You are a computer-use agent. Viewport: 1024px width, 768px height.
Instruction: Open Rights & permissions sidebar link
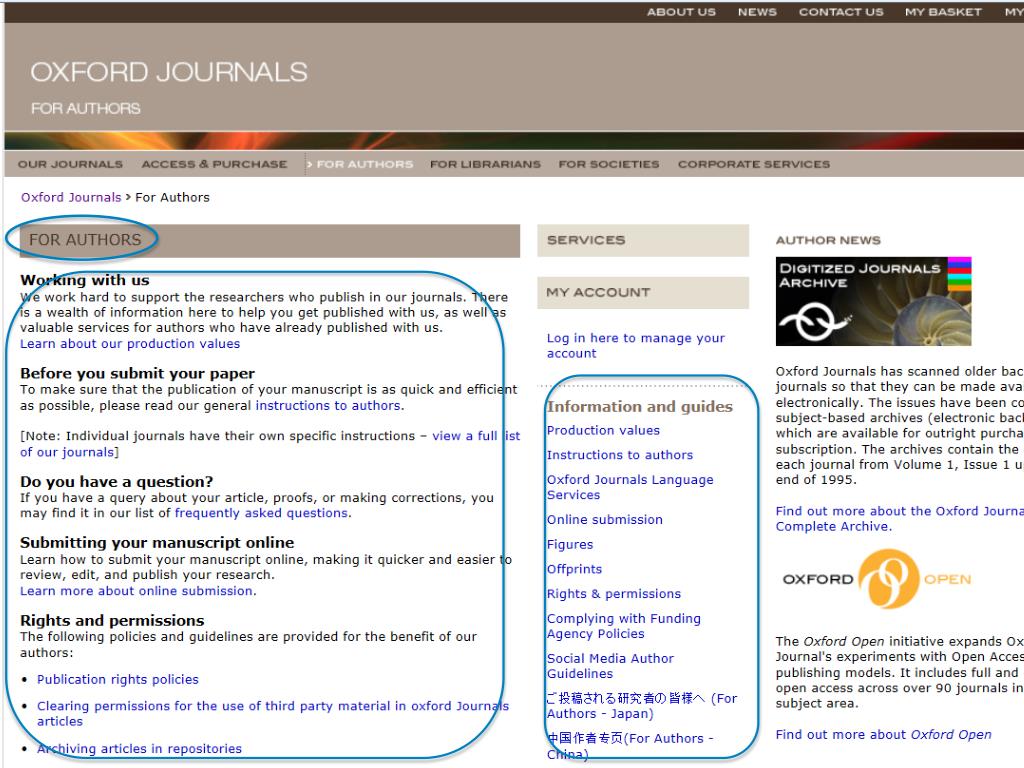[614, 594]
